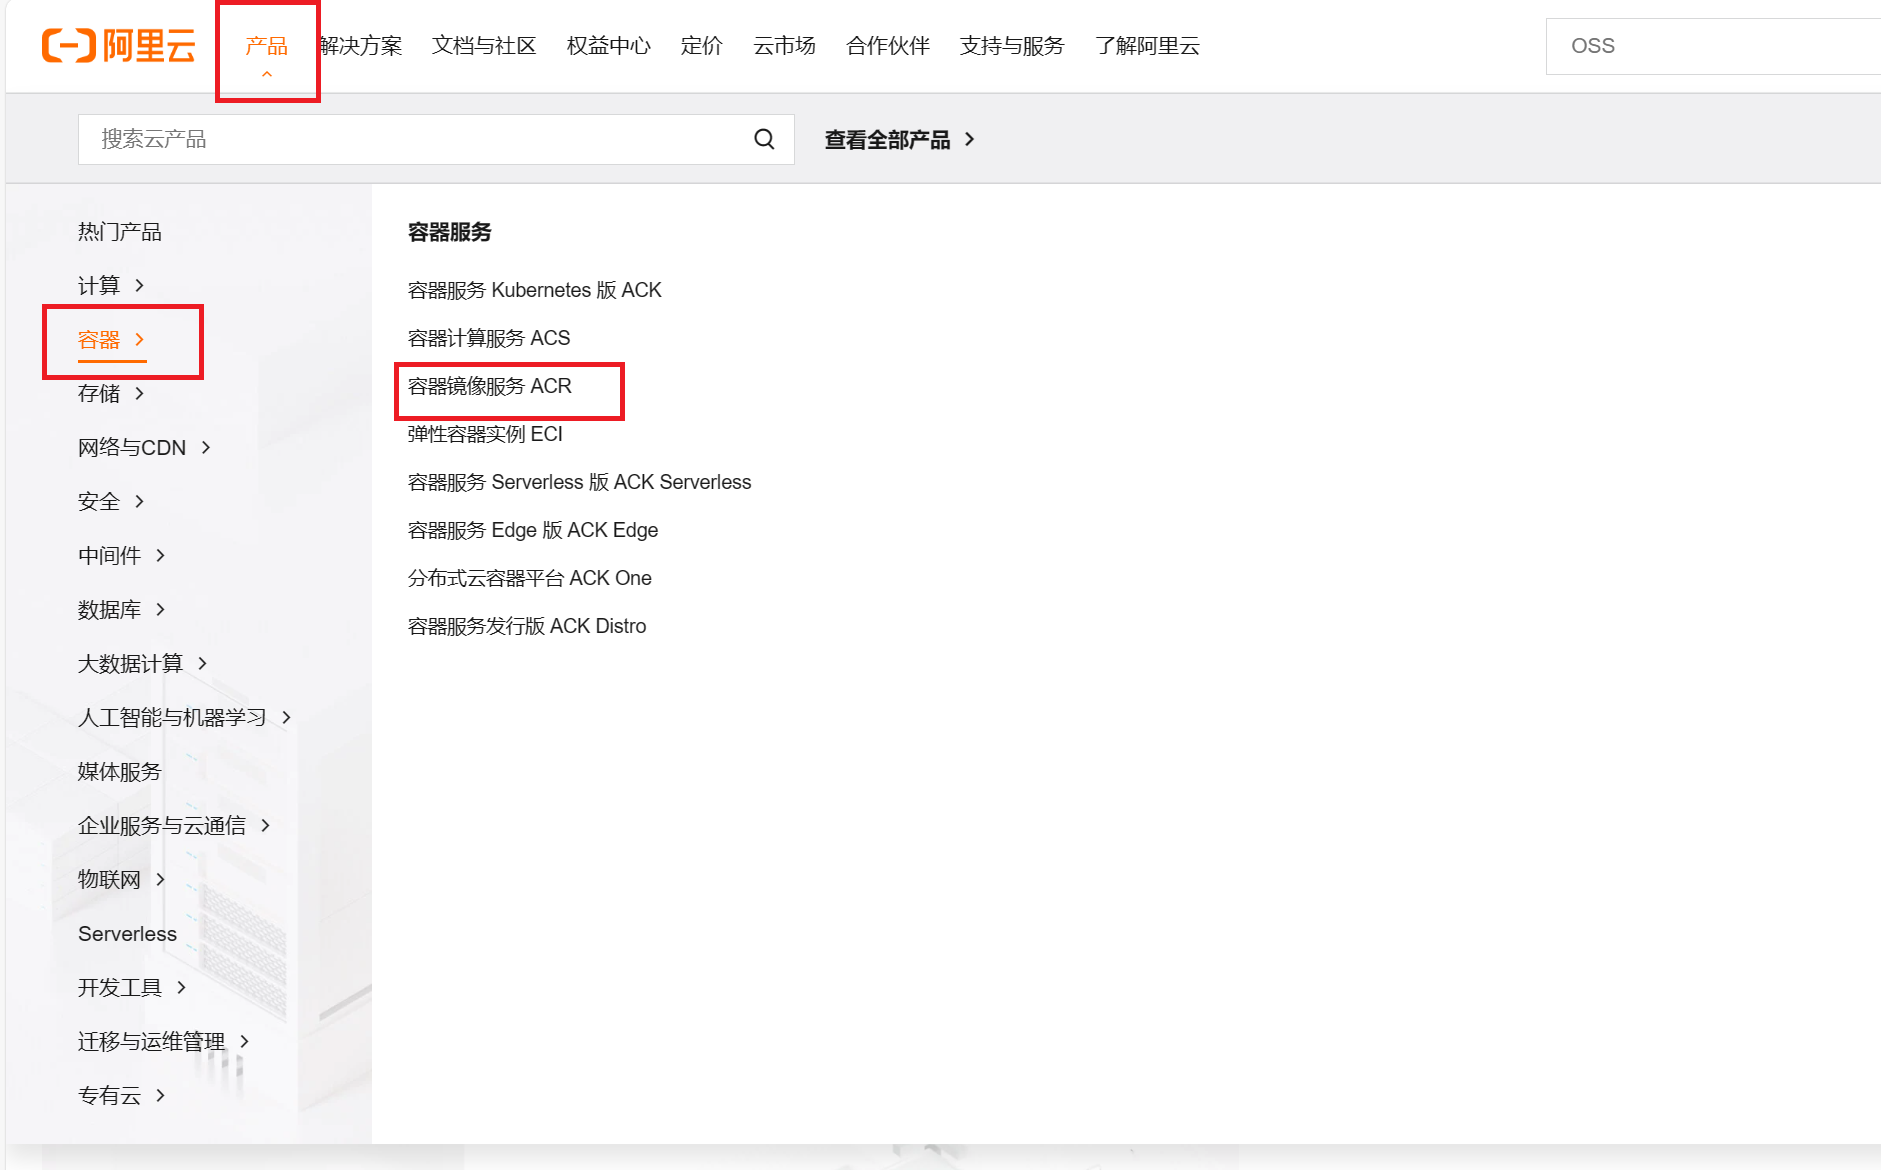Expand the 容器 category chevron
This screenshot has height=1170, width=1881.
[x=139, y=340]
